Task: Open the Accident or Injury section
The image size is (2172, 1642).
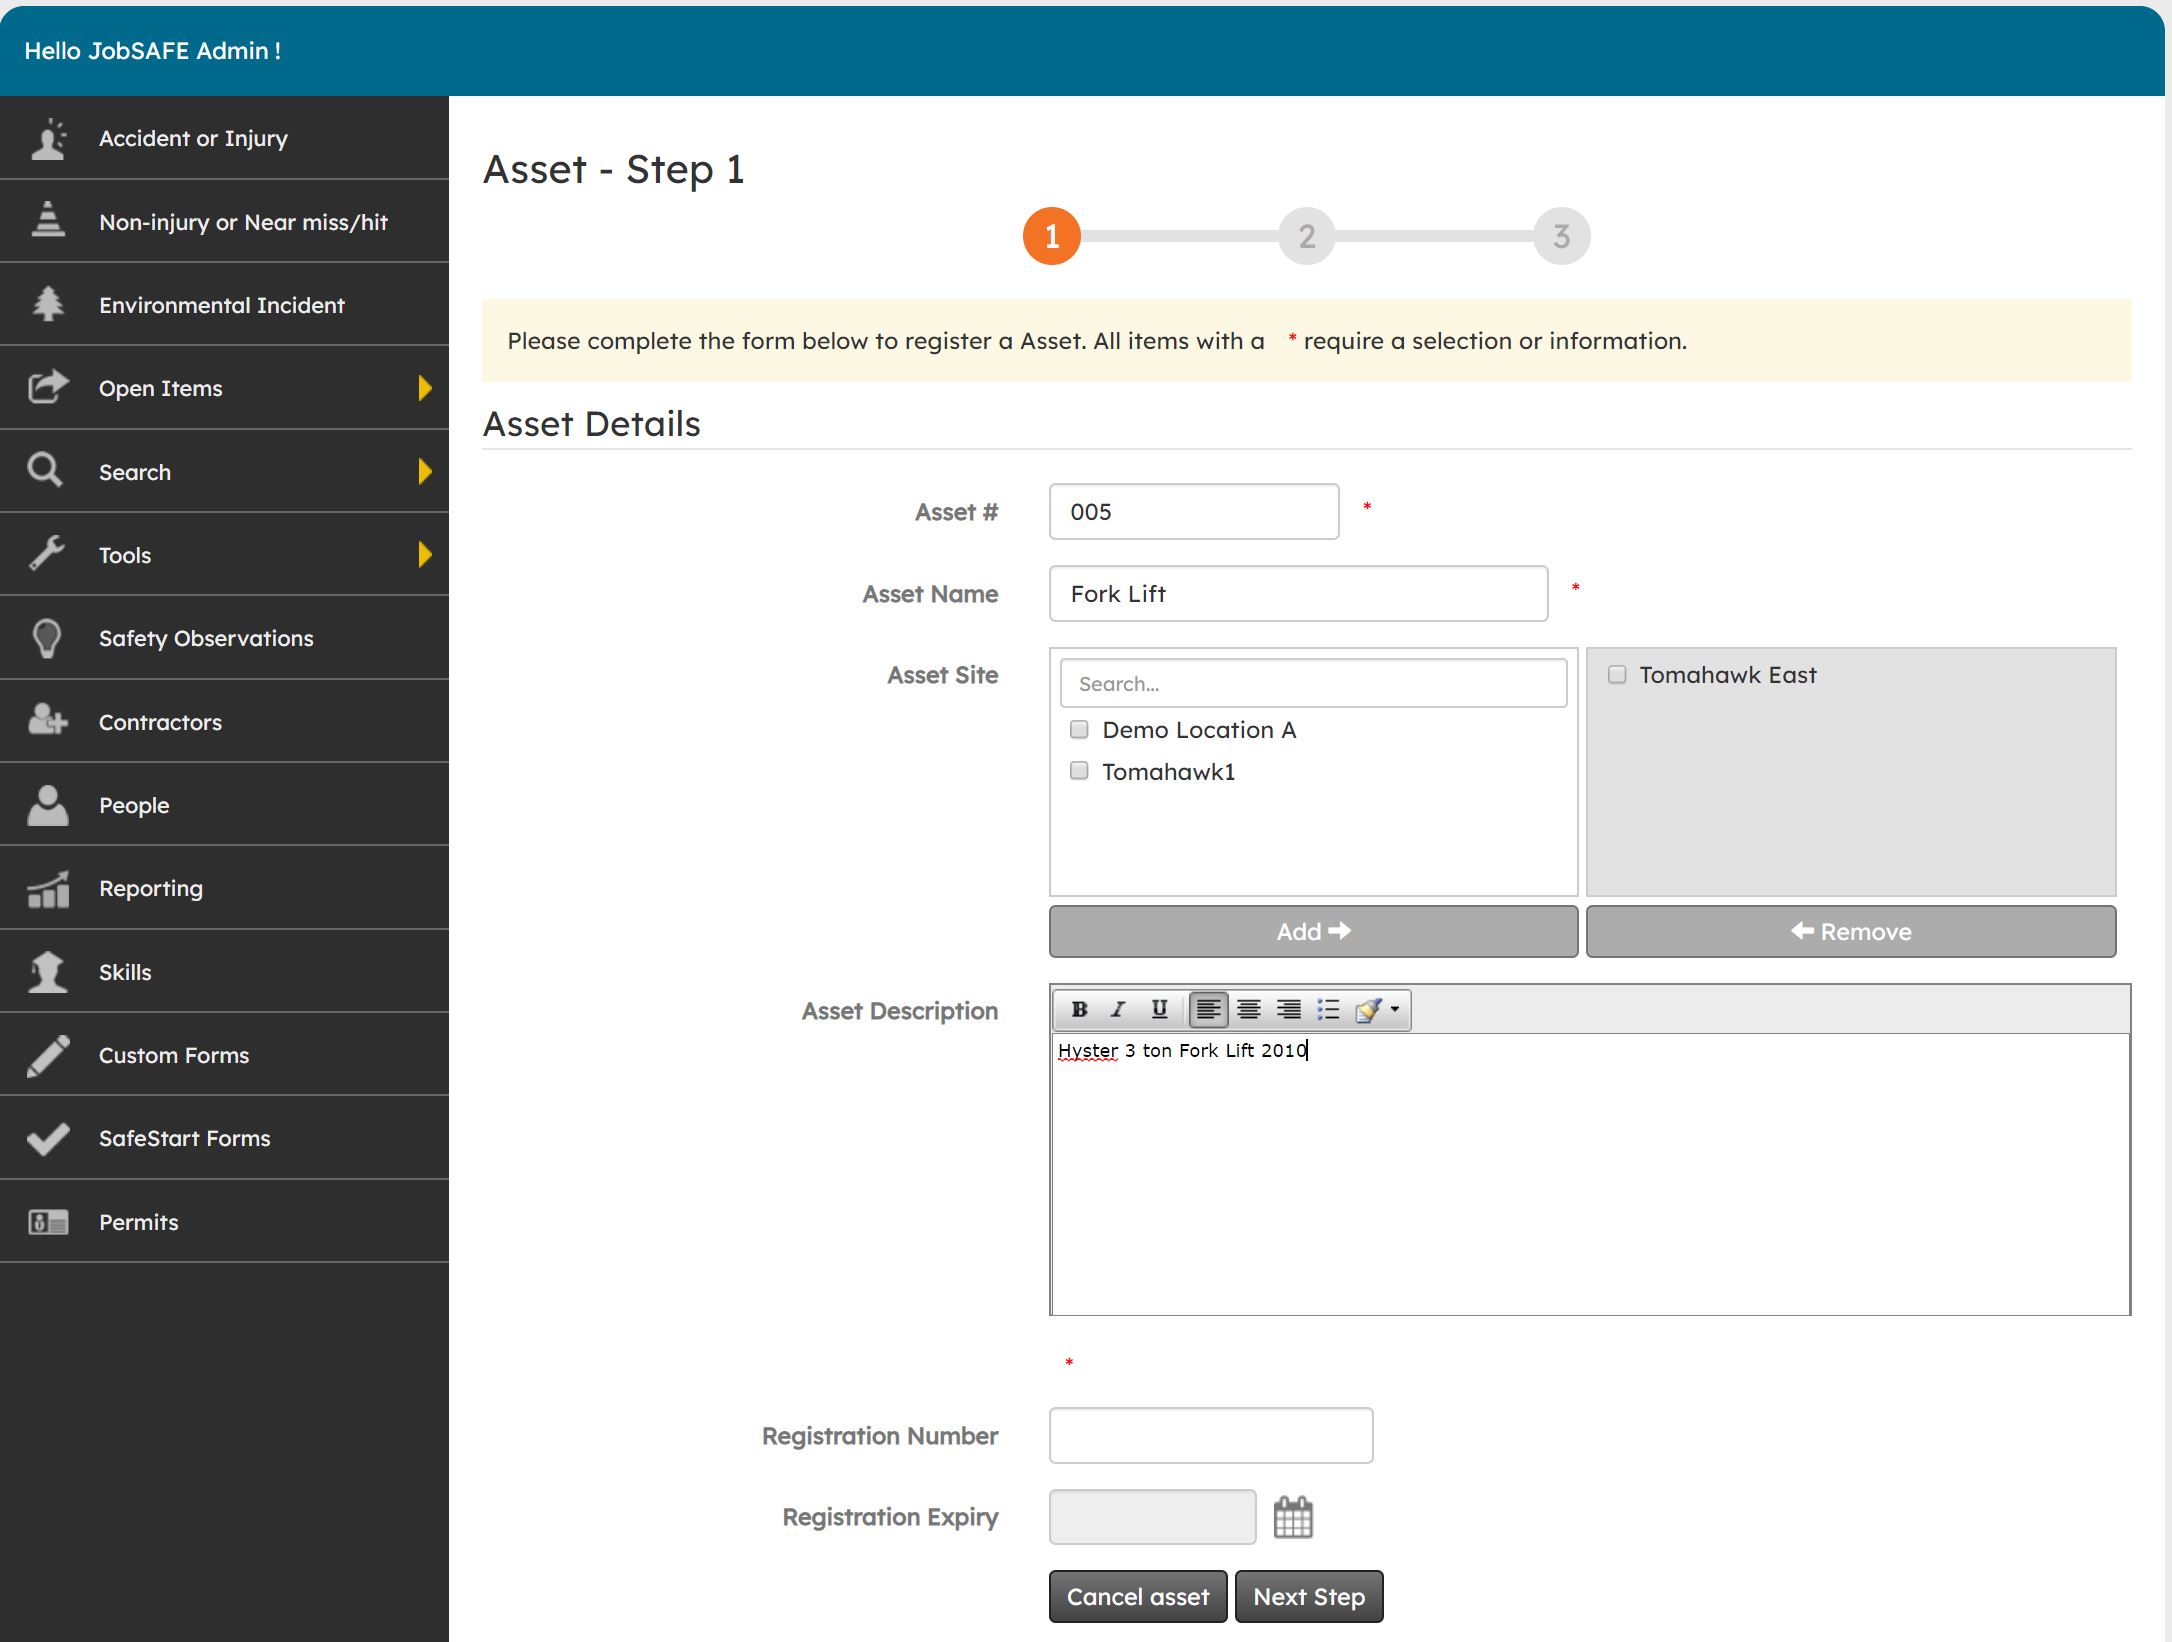Action: point(192,138)
